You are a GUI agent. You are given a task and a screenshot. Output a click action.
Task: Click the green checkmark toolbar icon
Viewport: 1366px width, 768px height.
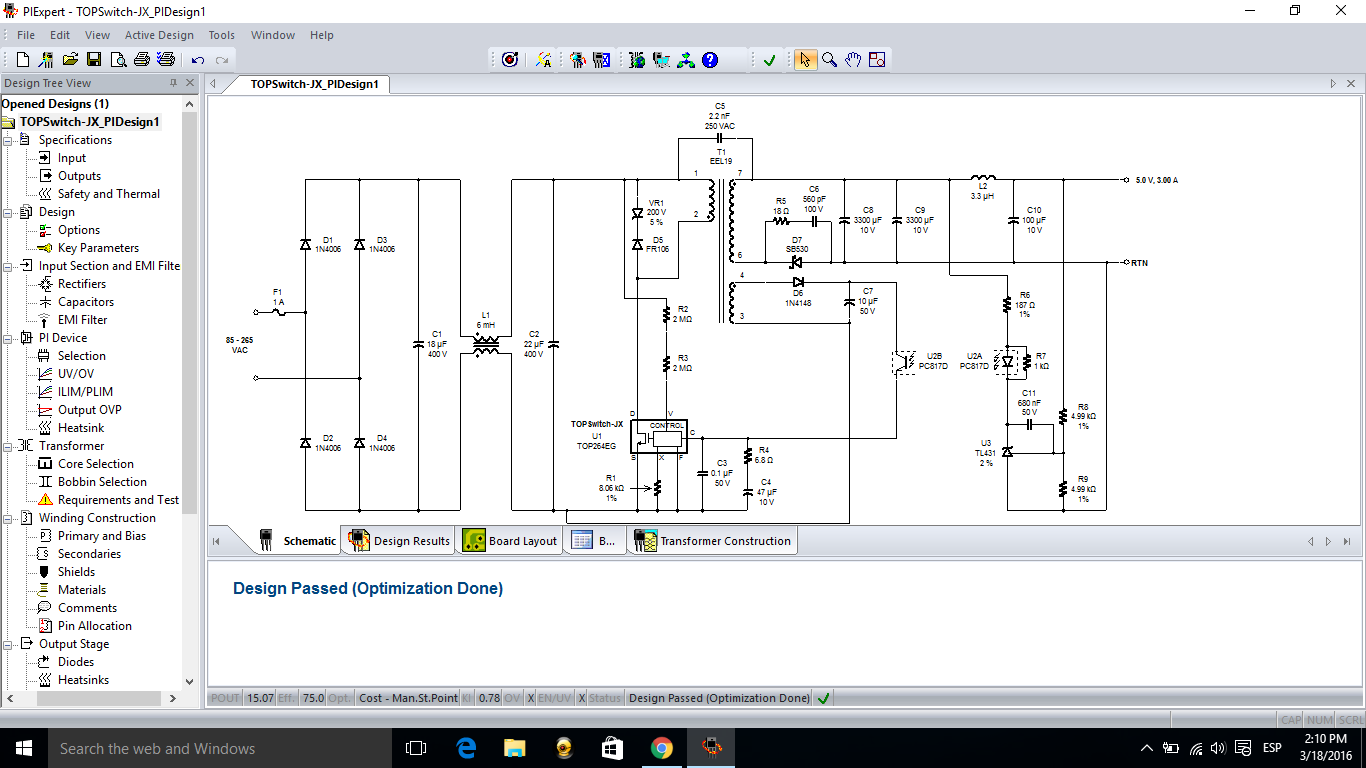click(x=769, y=60)
